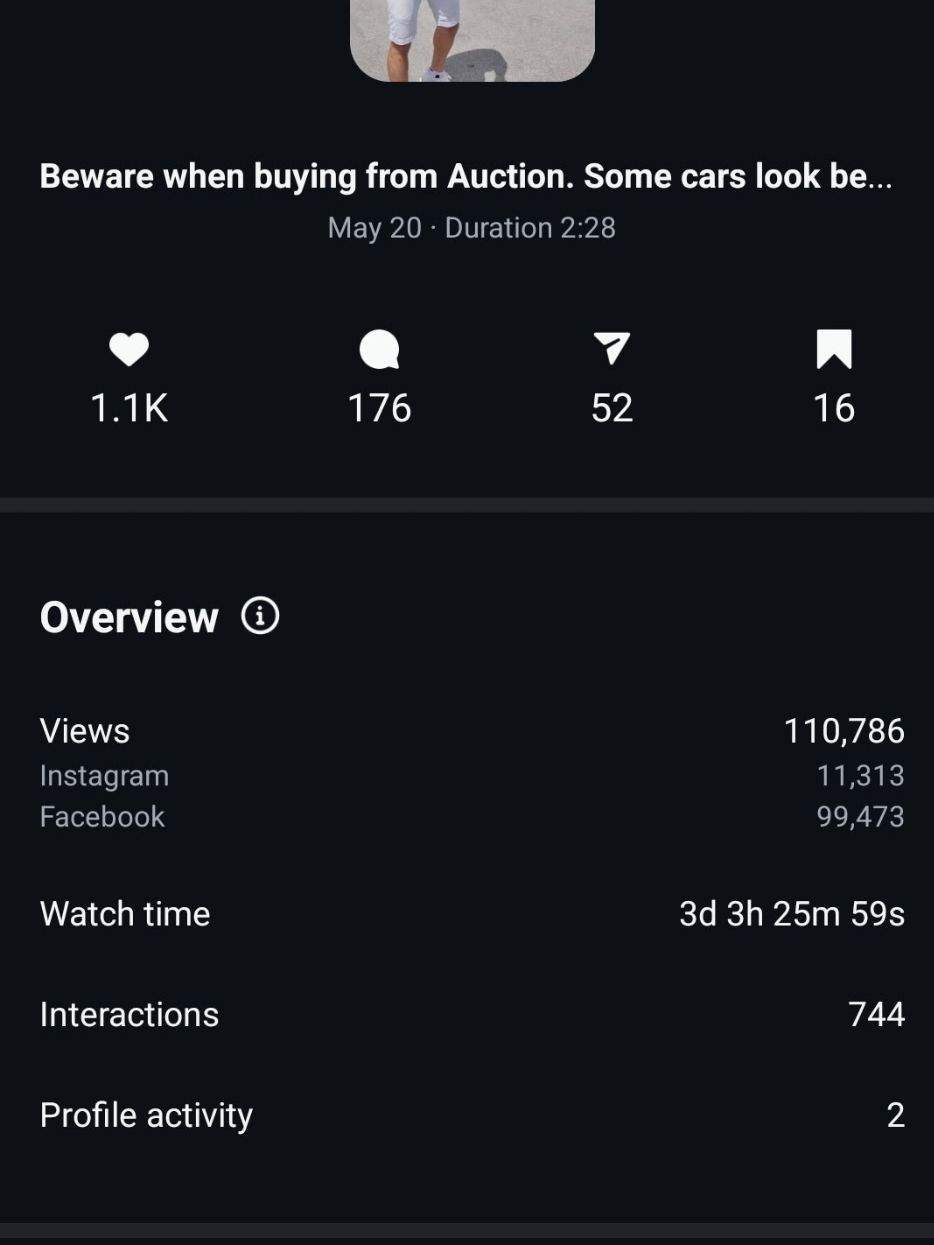This screenshot has height=1245, width=934.
Task: Select the 1.1K likes count
Action: pos(129,408)
